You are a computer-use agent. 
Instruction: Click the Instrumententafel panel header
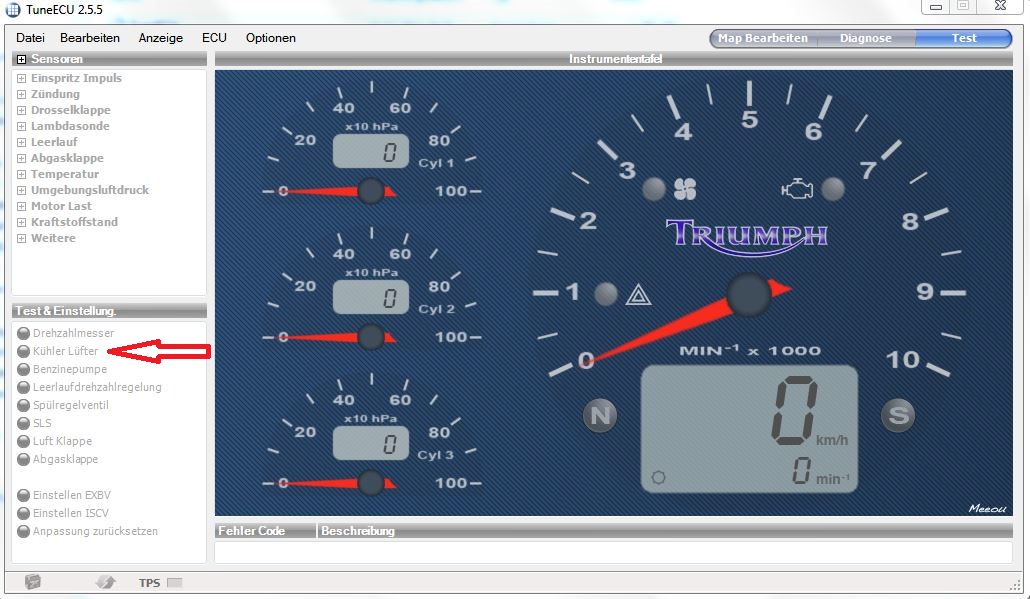tap(614, 59)
